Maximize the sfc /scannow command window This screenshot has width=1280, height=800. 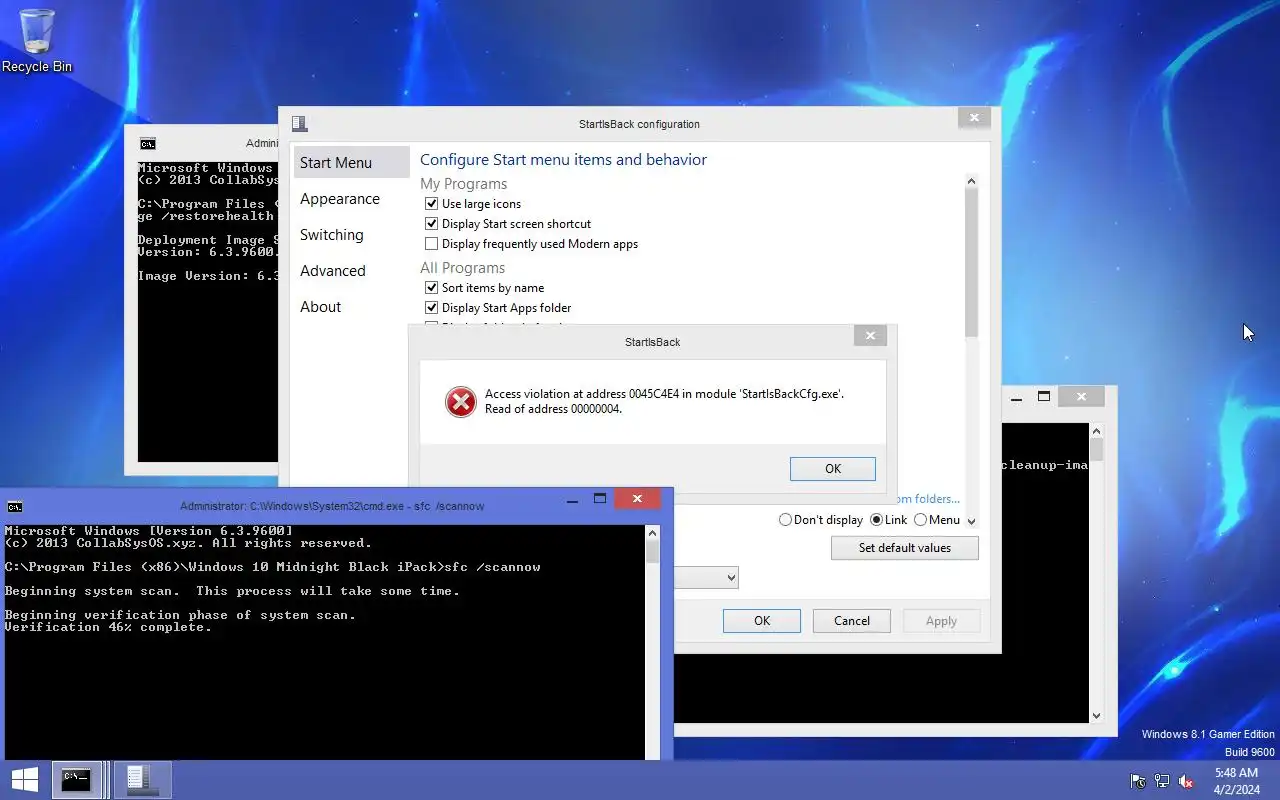coord(600,498)
